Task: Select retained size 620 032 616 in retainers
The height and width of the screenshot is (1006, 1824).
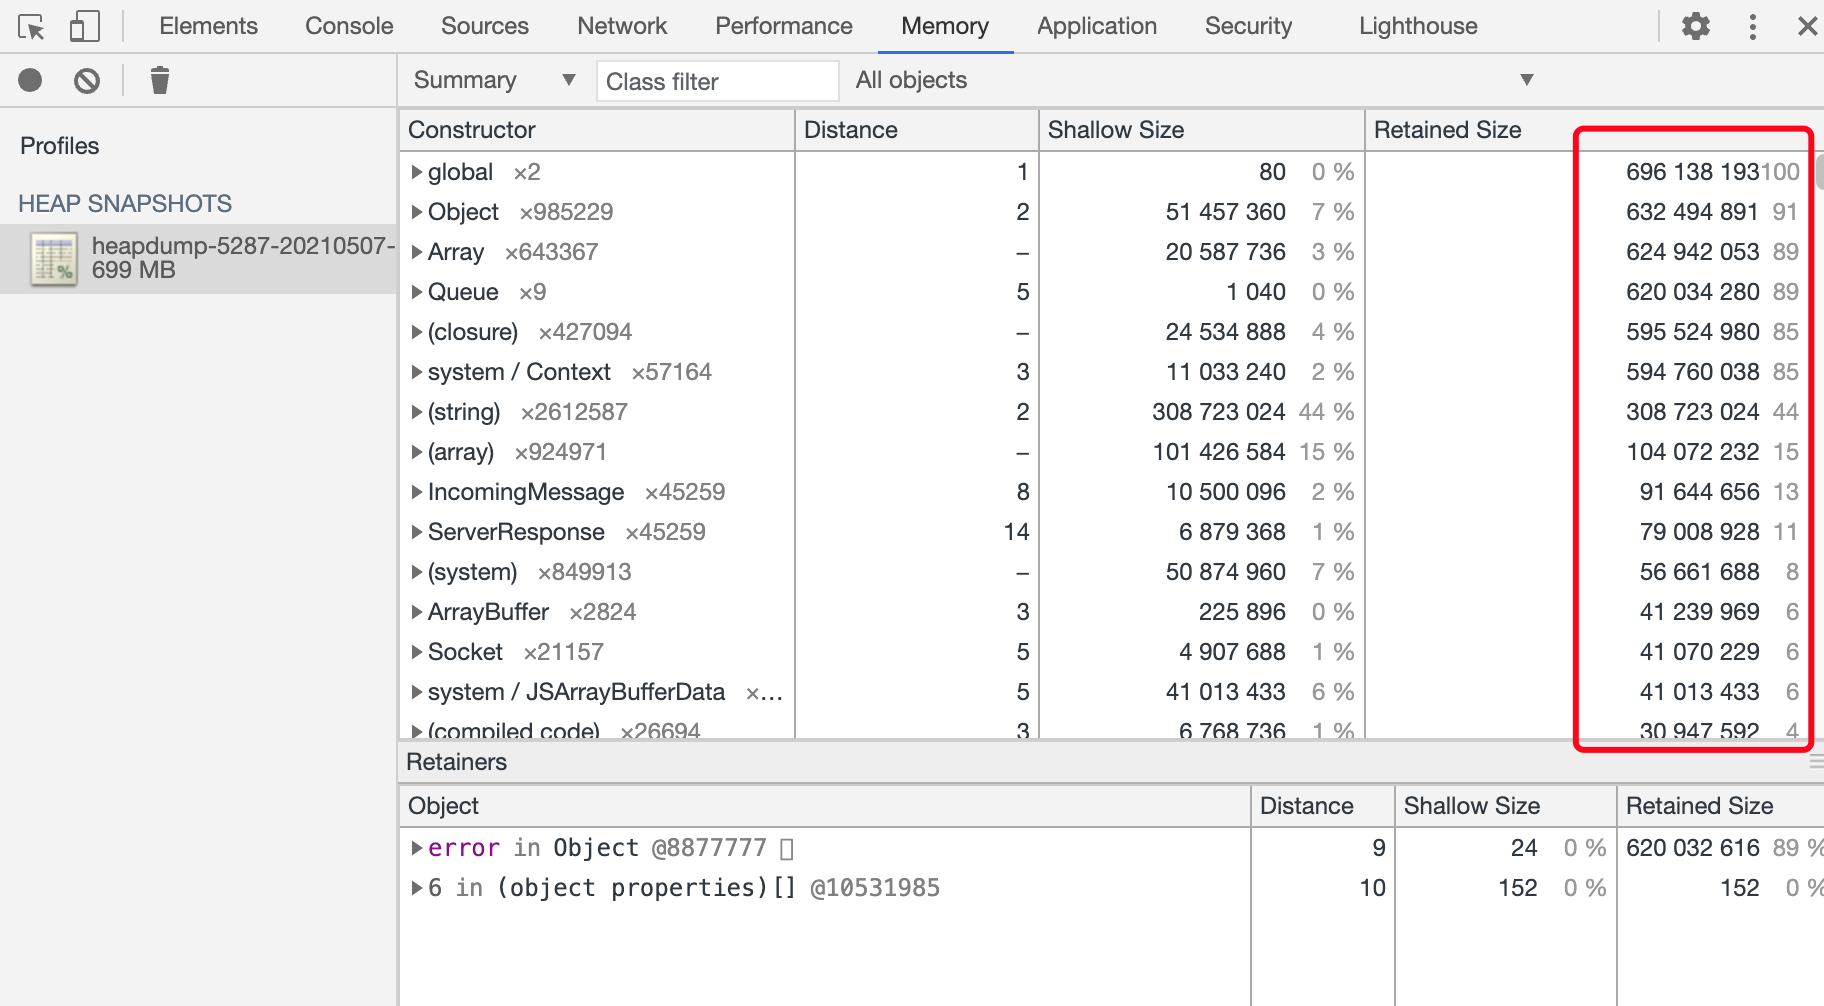Action: point(1692,848)
